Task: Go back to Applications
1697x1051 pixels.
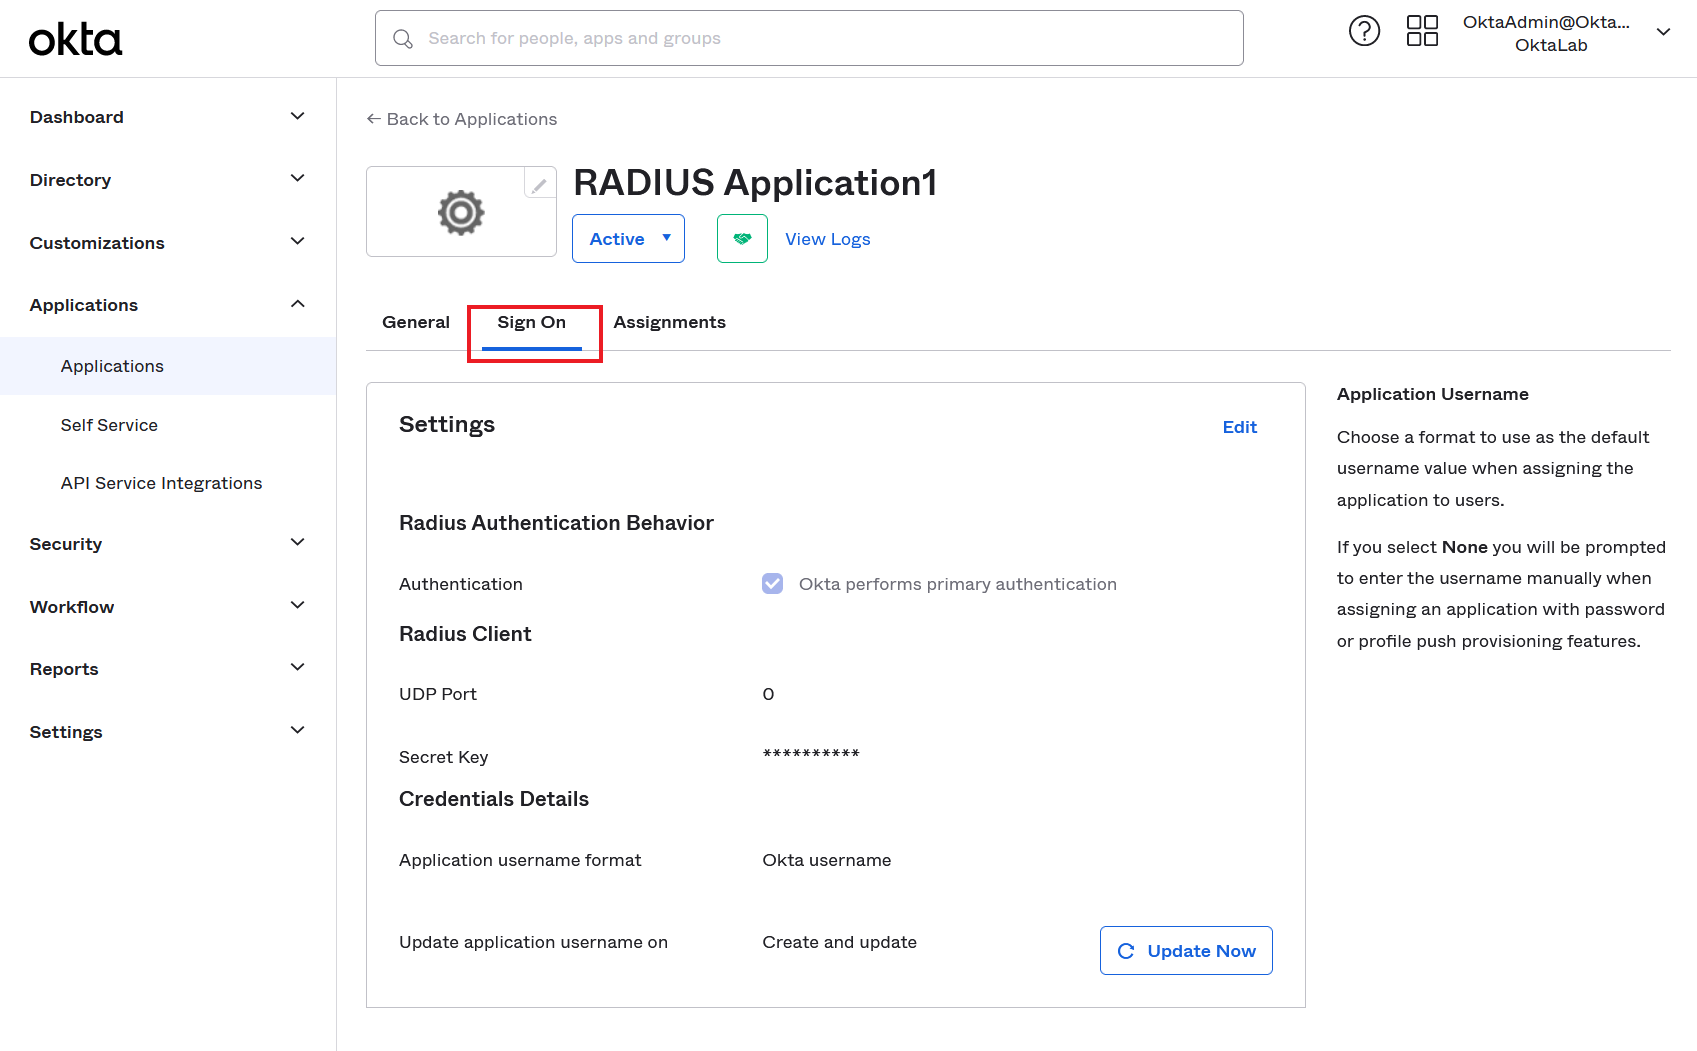Action: [462, 119]
